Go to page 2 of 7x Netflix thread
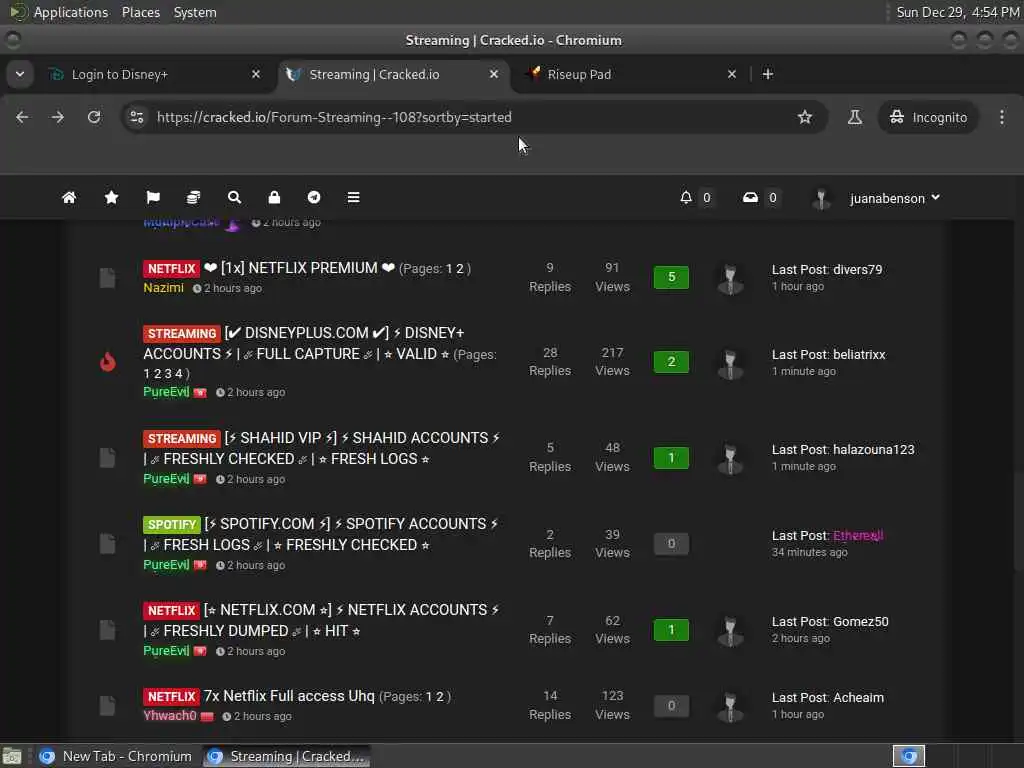1024x768 pixels. pos(440,697)
